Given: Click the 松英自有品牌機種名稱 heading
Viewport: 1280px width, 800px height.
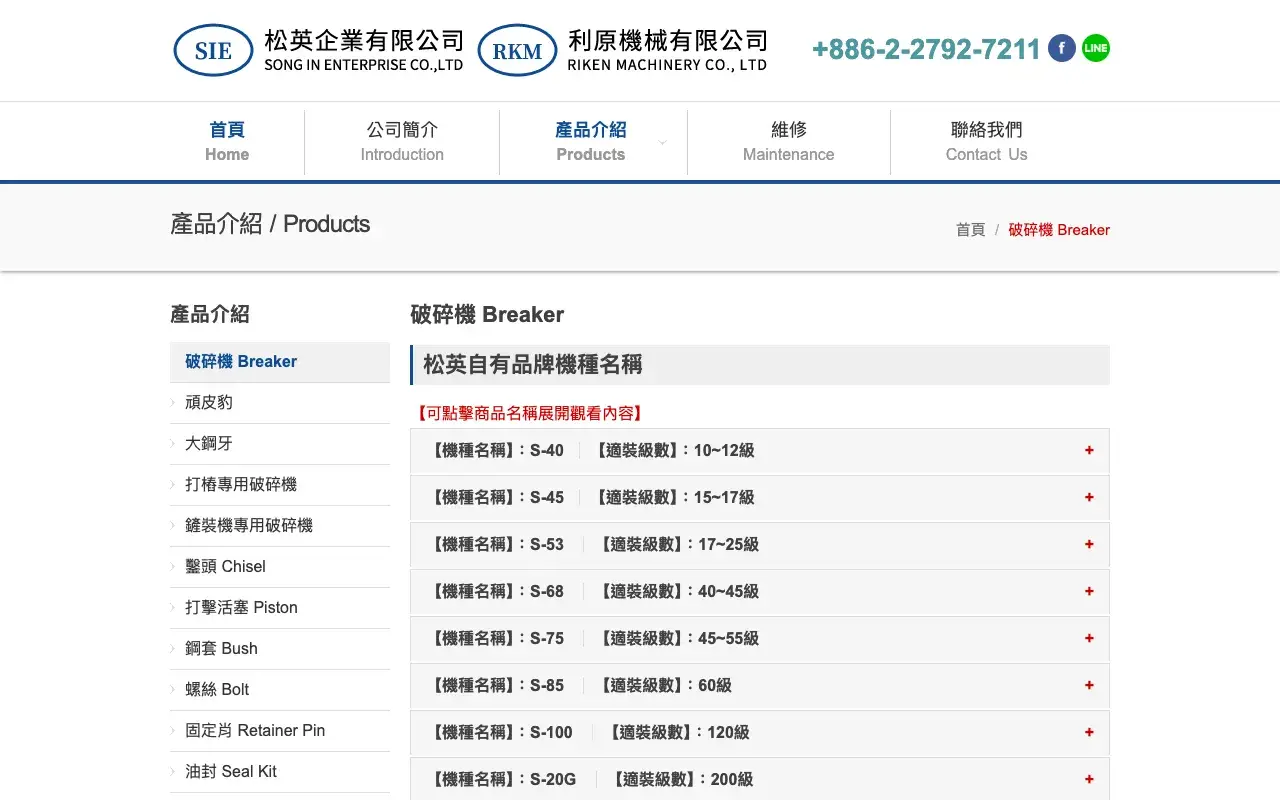Looking at the screenshot, I should point(532,365).
